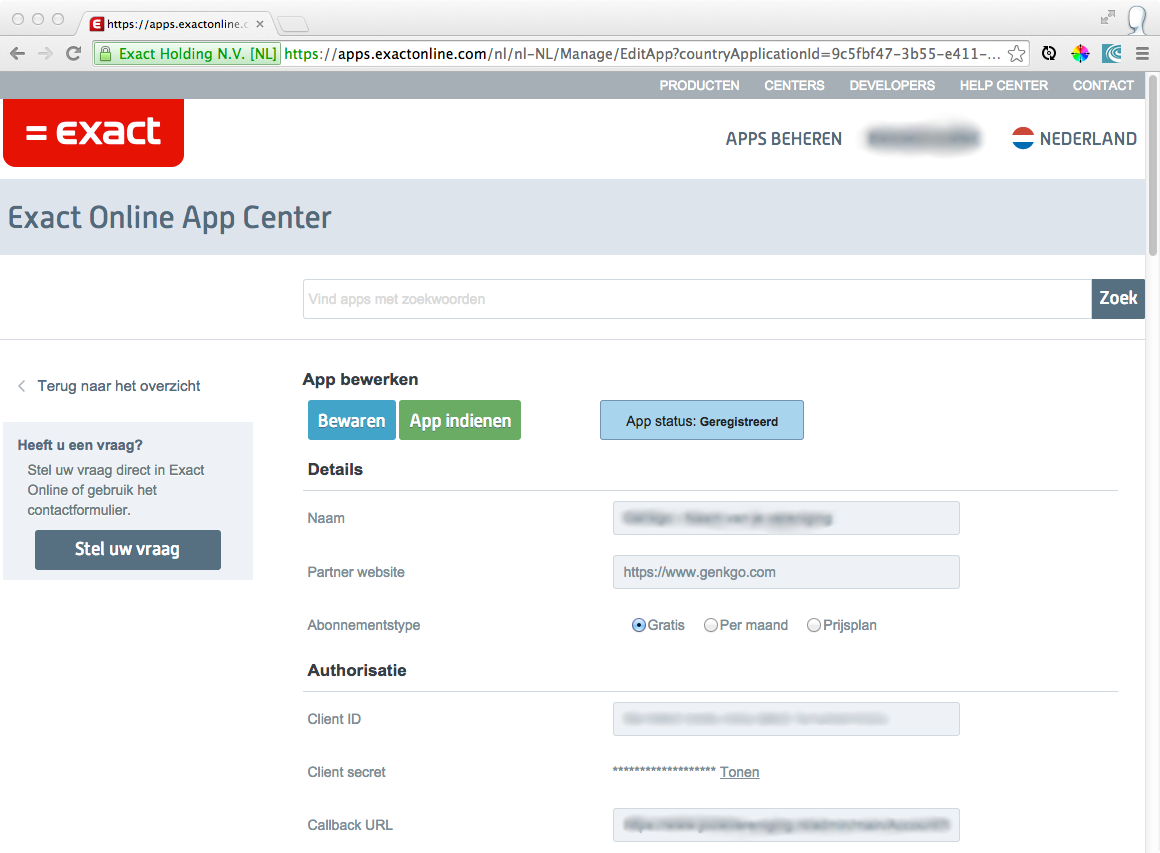This screenshot has width=1160, height=853.
Task: Click the "Abonnementstype" label
Action: tap(363, 625)
